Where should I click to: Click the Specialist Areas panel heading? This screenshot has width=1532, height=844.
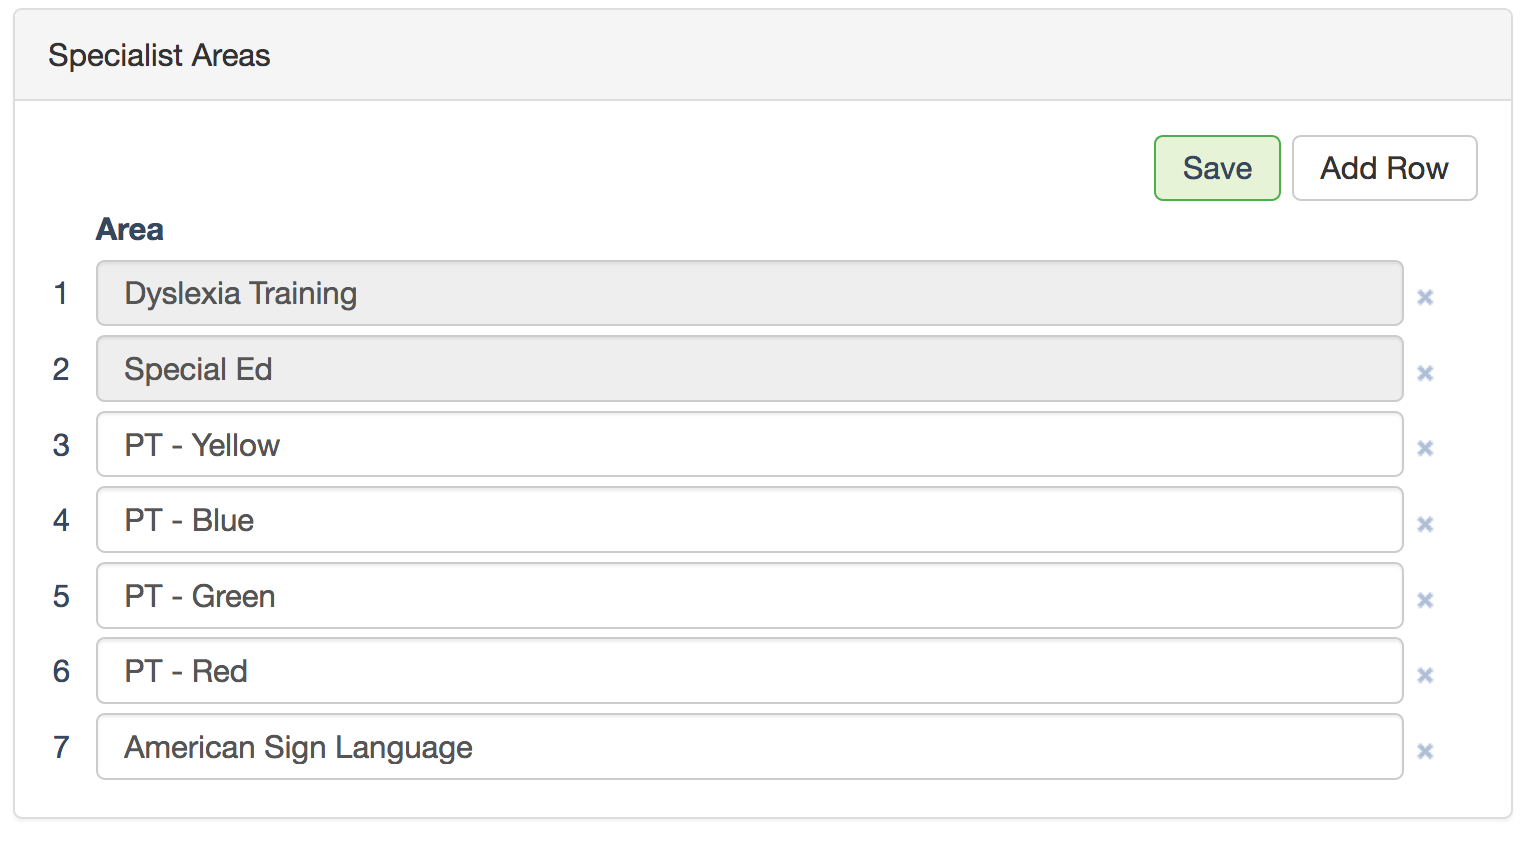click(159, 56)
